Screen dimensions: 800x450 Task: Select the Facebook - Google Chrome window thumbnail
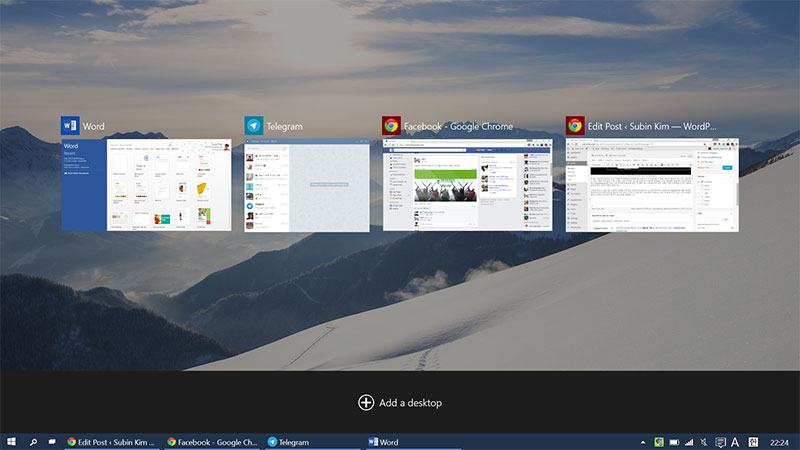467,185
